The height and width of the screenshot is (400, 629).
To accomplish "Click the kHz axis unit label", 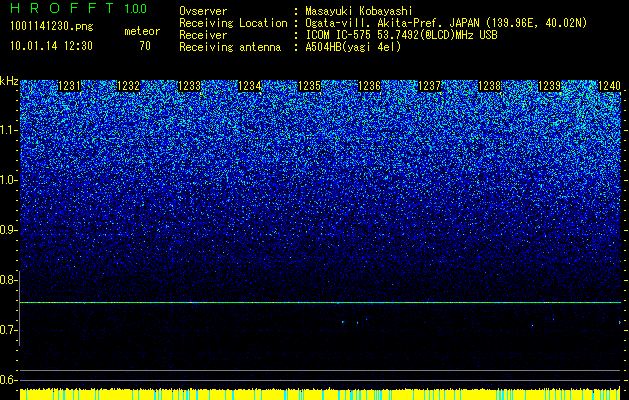I will click(x=9, y=81).
